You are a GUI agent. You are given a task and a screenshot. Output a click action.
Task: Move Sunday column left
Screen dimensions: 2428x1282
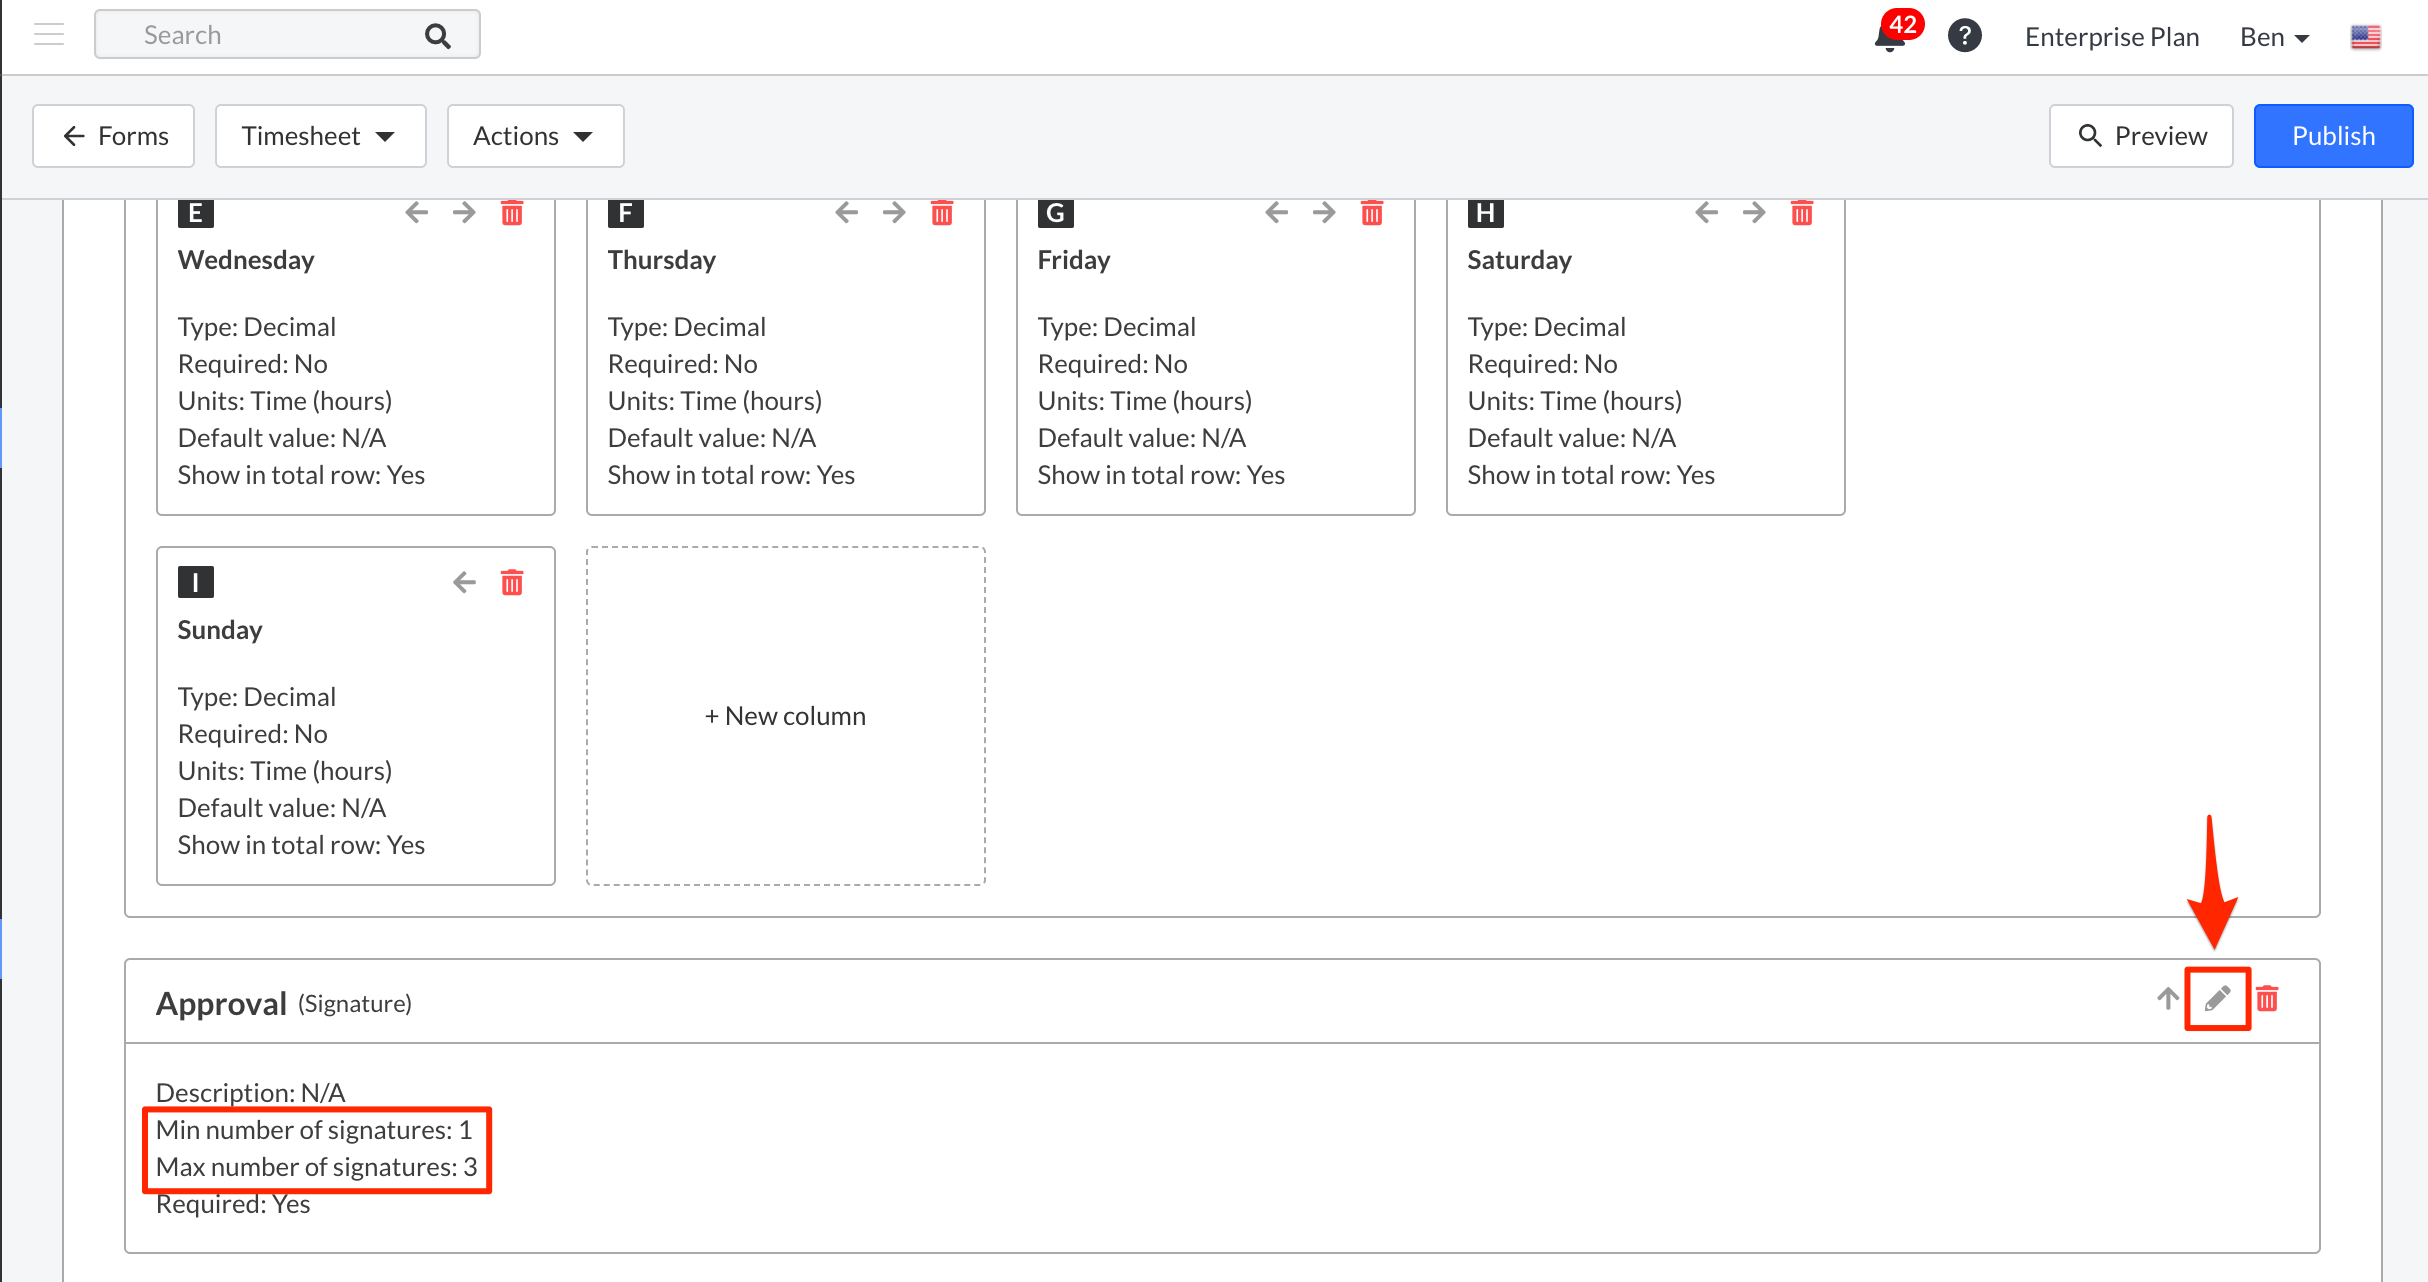464,583
